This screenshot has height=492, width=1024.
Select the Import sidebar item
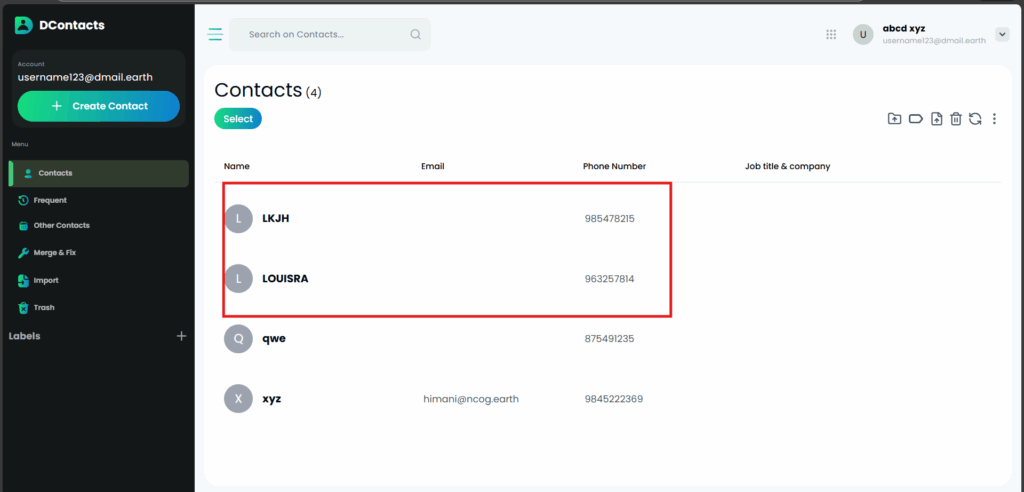[46, 280]
